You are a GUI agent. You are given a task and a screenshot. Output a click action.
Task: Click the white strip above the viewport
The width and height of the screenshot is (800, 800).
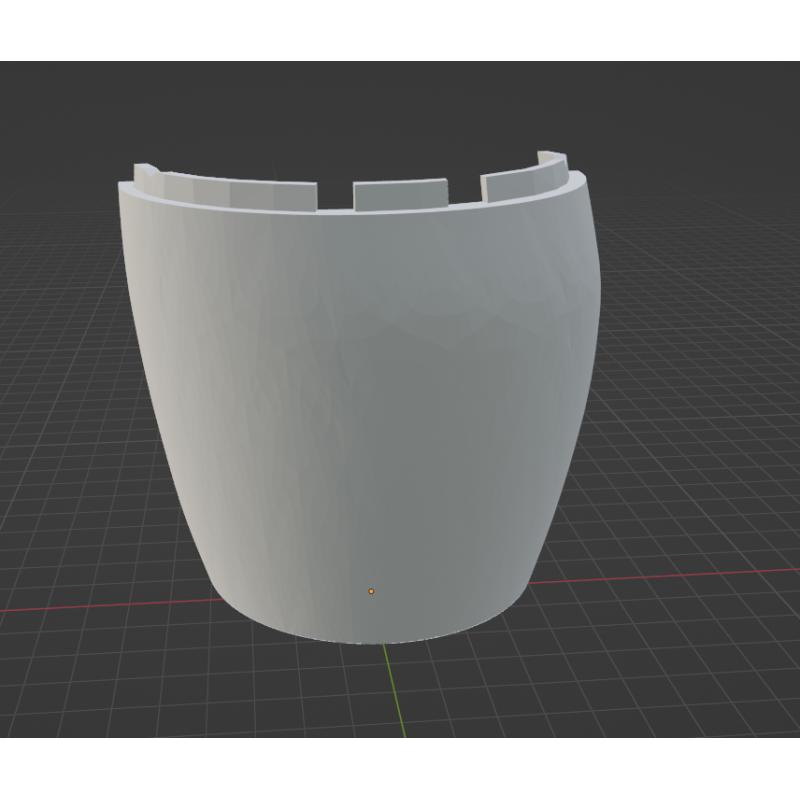pos(400,30)
